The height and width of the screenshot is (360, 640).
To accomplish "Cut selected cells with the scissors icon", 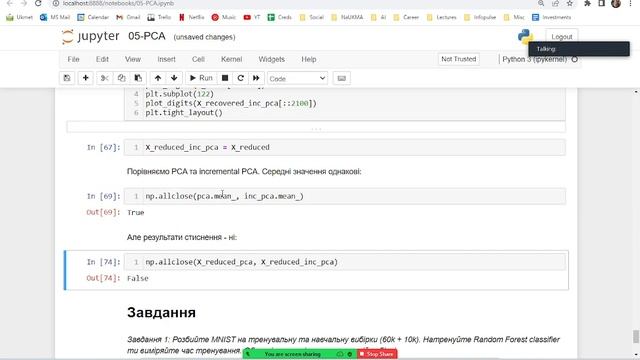I will (x=104, y=78).
